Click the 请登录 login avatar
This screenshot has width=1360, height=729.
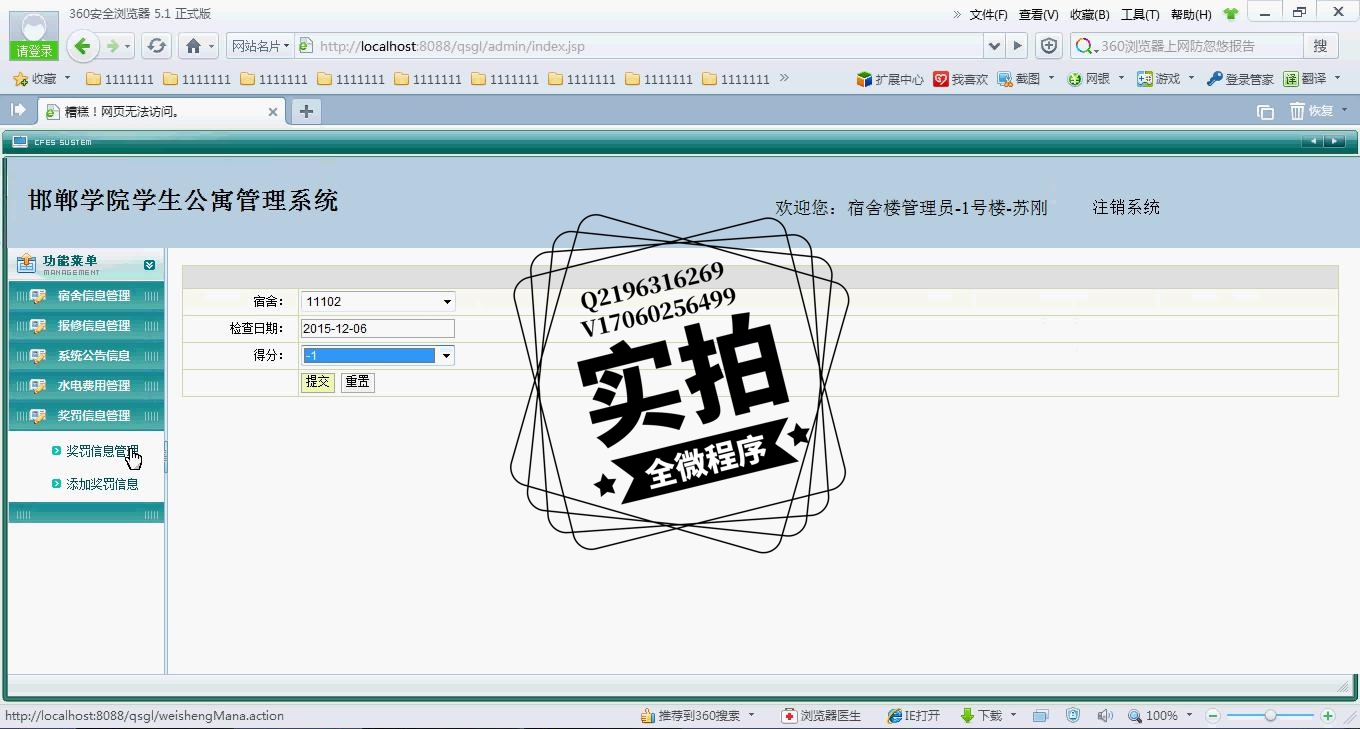pyautogui.click(x=34, y=36)
